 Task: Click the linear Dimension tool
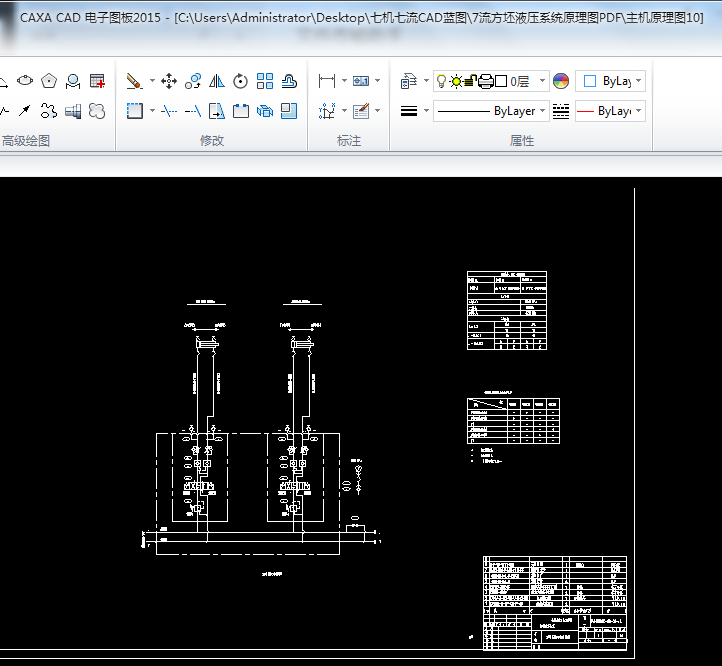tap(326, 81)
